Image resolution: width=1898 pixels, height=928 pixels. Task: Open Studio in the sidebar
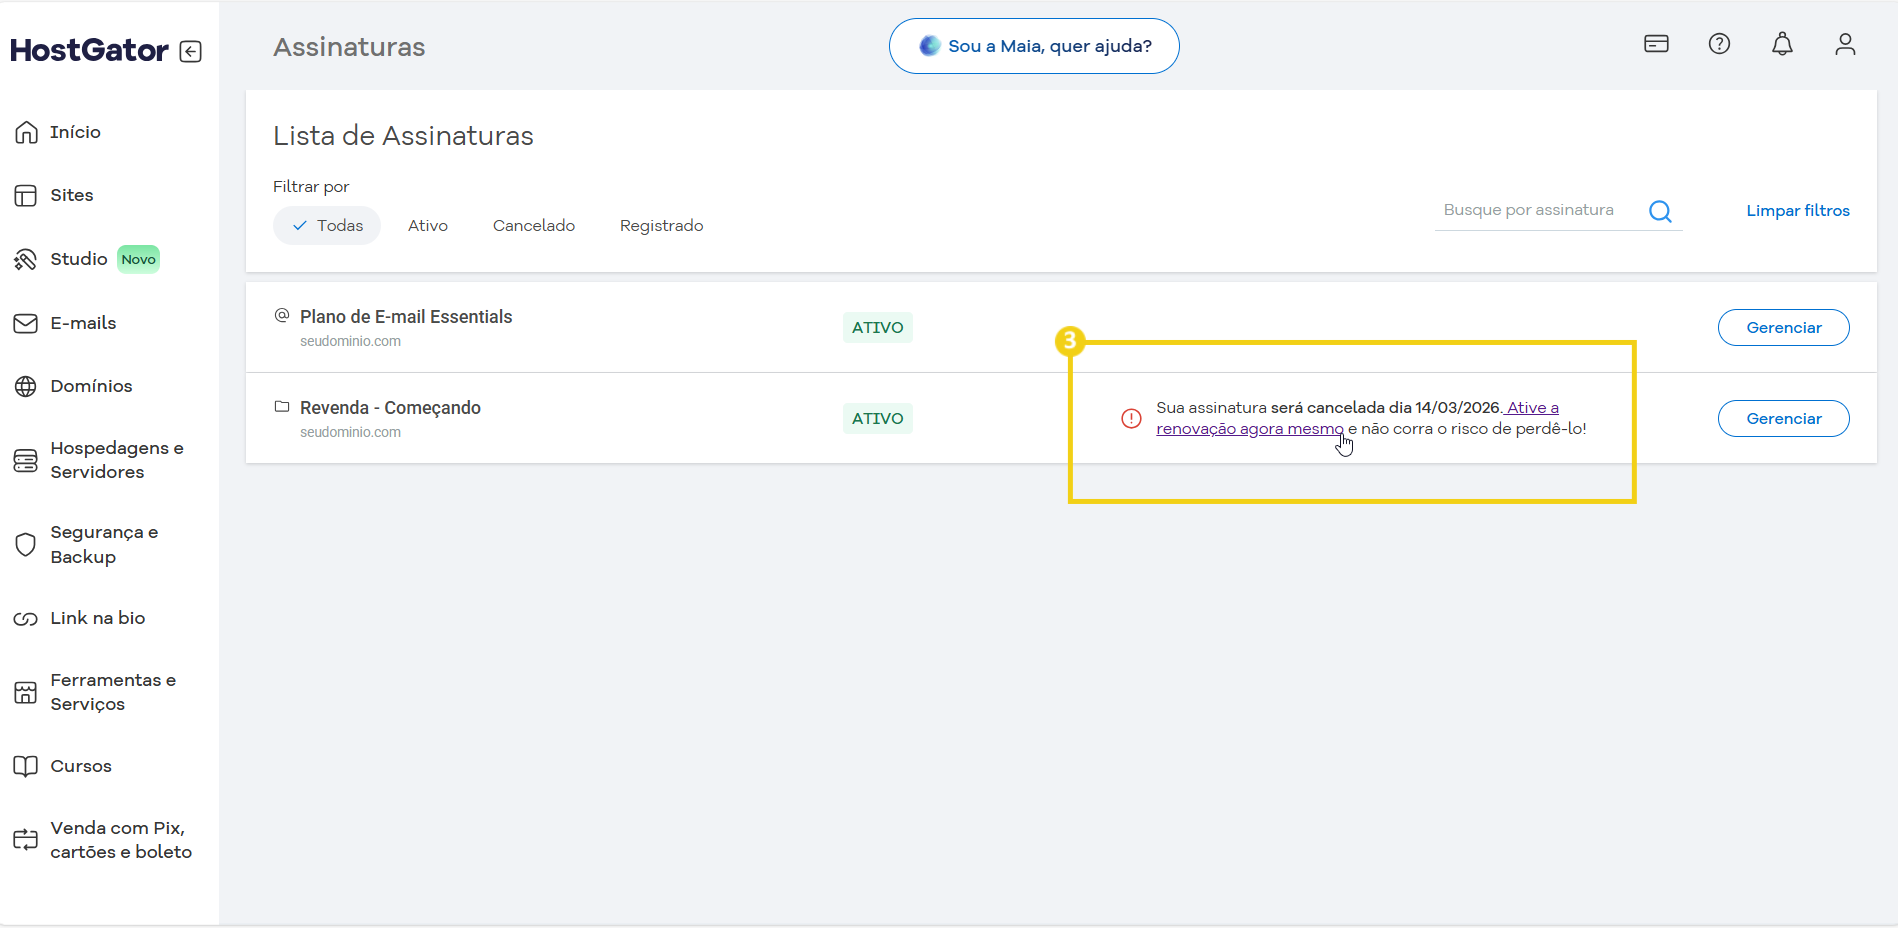click(x=79, y=259)
